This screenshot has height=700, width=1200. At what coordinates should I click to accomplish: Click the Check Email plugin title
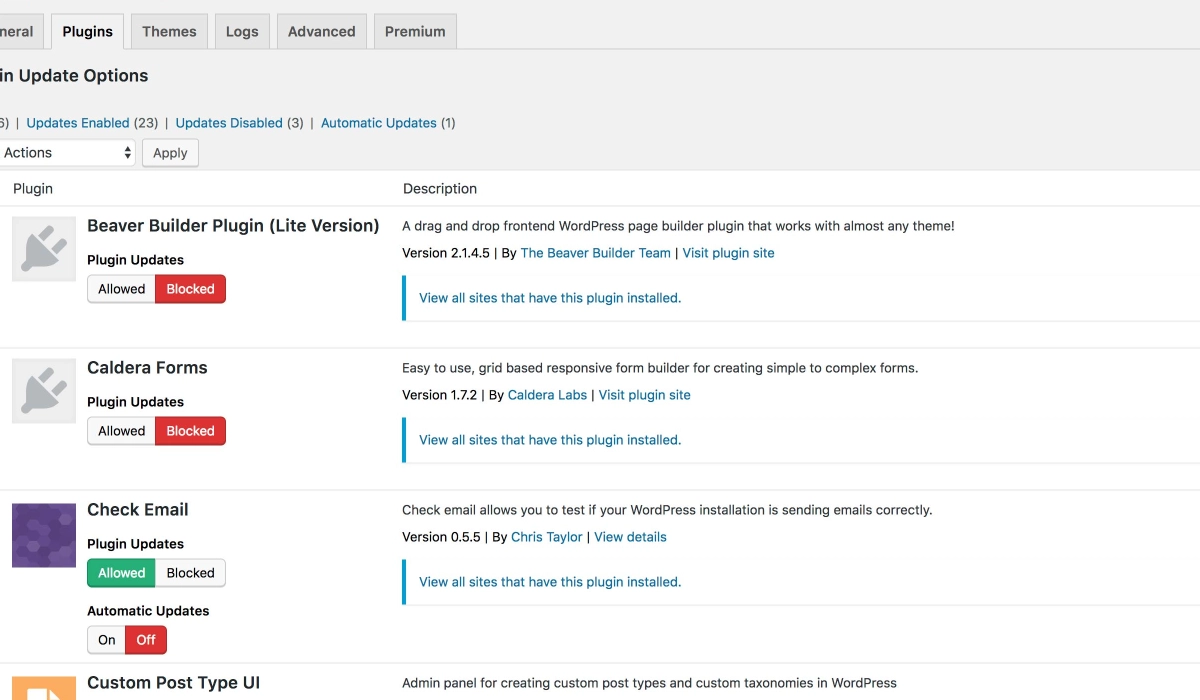point(138,510)
